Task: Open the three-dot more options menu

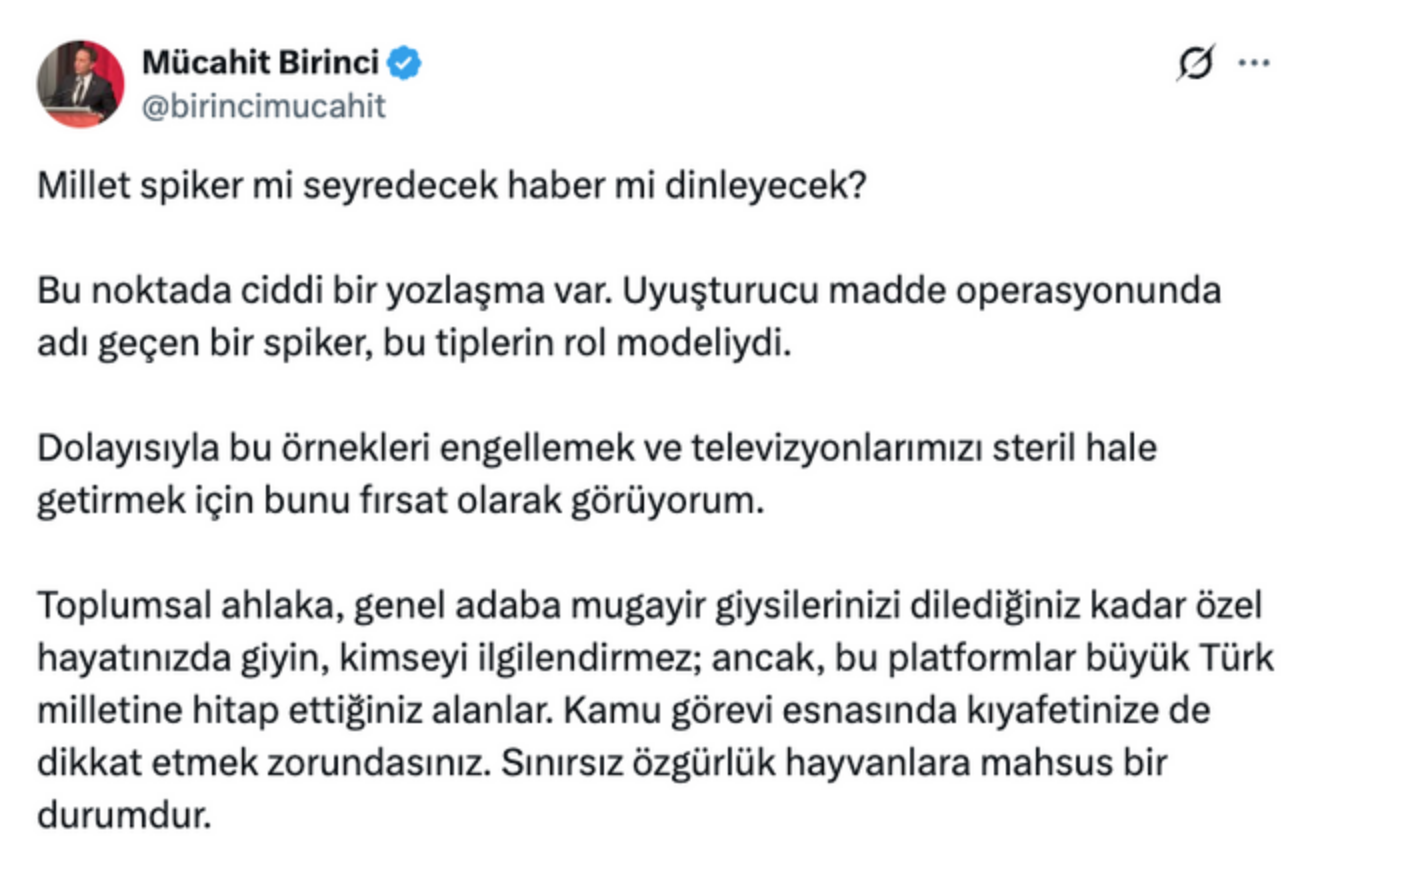Action: [1253, 63]
